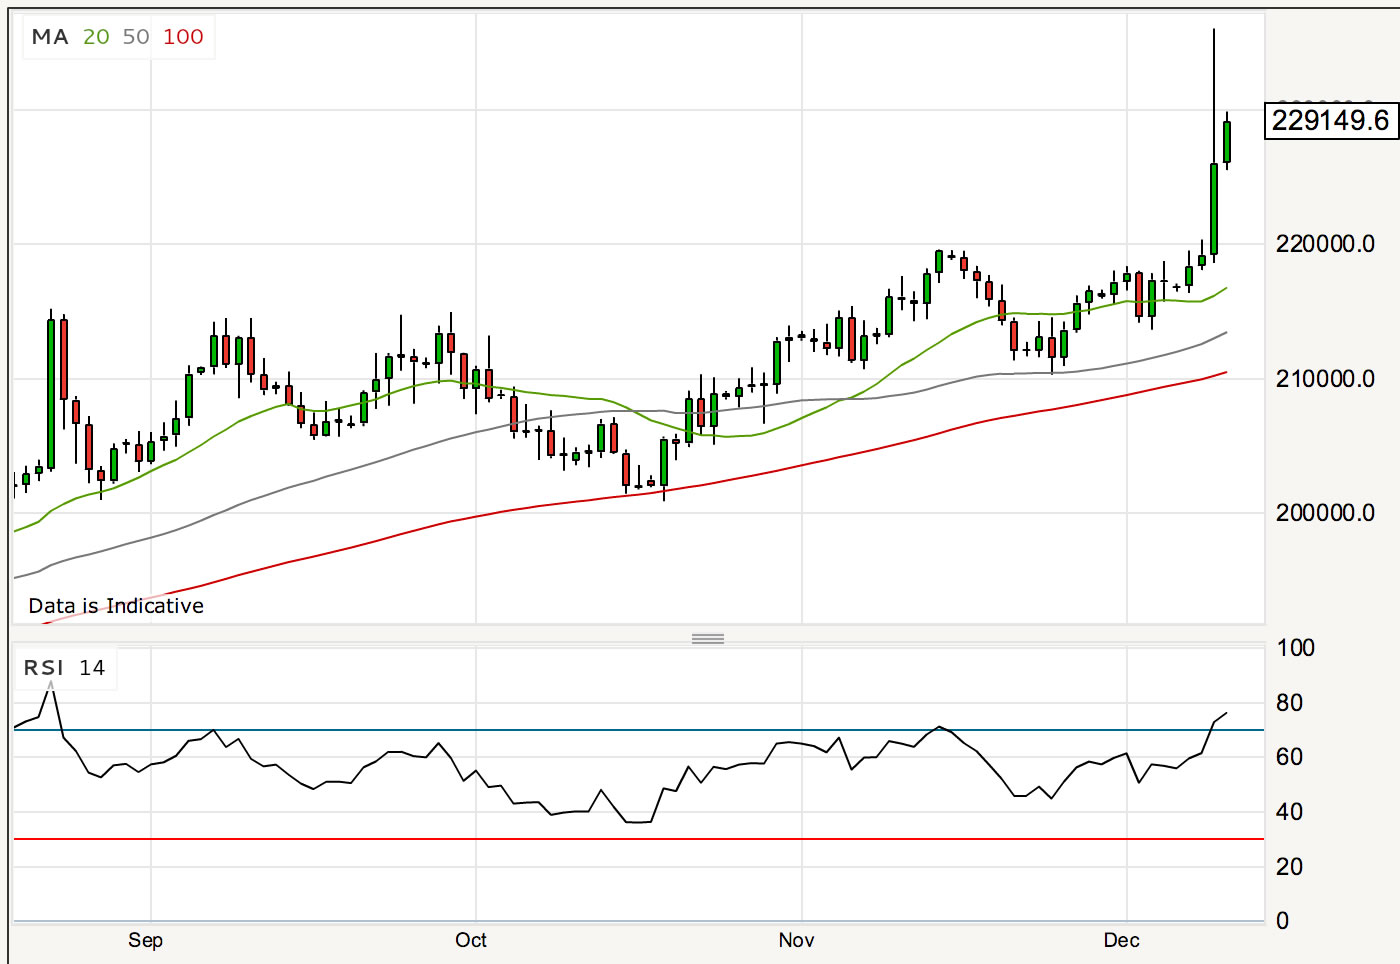Screen dimensions: 1400x964
Task: Click the RSI axis label 40
Action: [x=1289, y=812]
